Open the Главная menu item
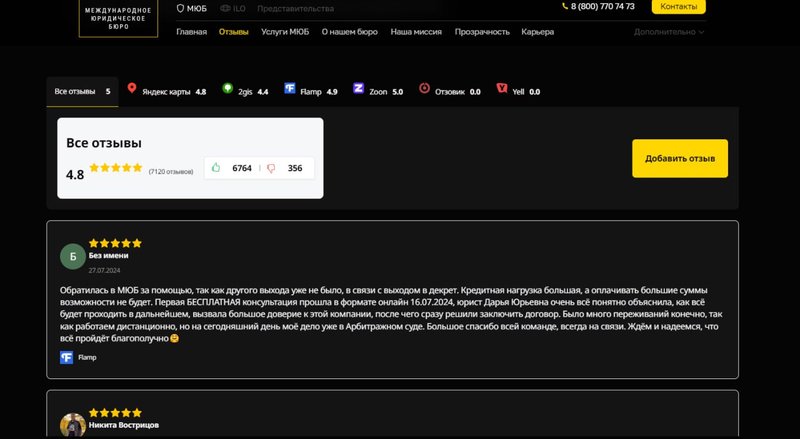Image resolution: width=800 pixels, height=439 pixels. tap(191, 32)
